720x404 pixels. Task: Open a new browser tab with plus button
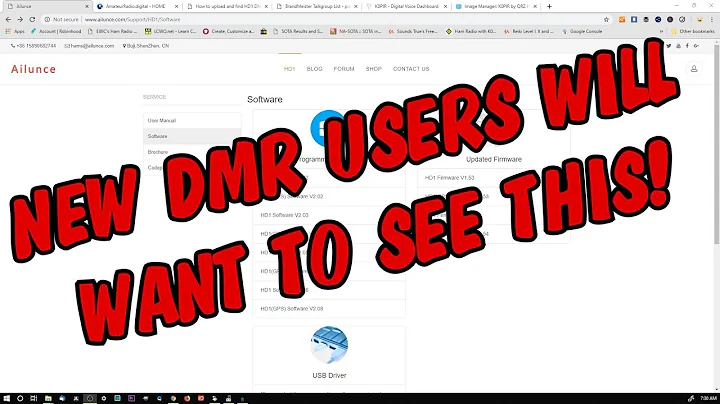click(549, 6)
